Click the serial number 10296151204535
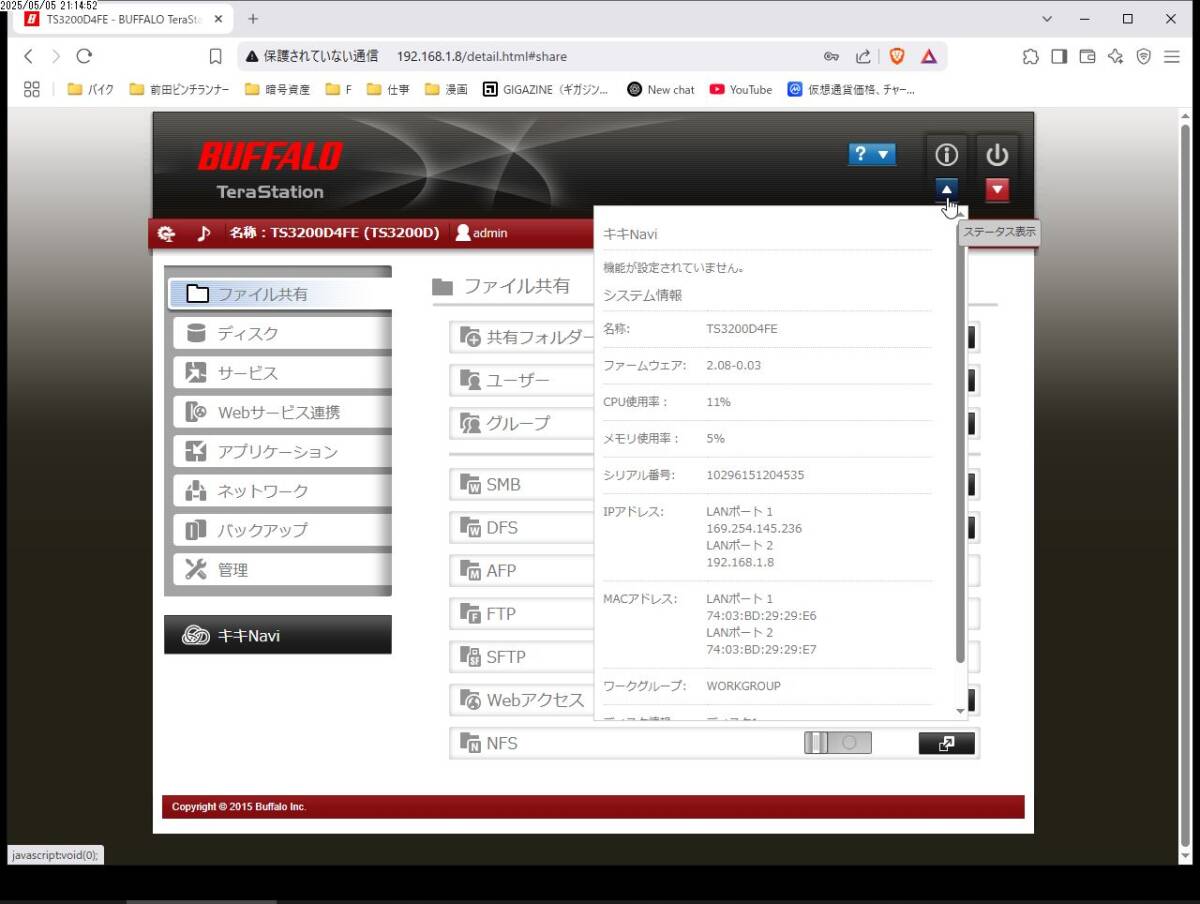 (755, 475)
